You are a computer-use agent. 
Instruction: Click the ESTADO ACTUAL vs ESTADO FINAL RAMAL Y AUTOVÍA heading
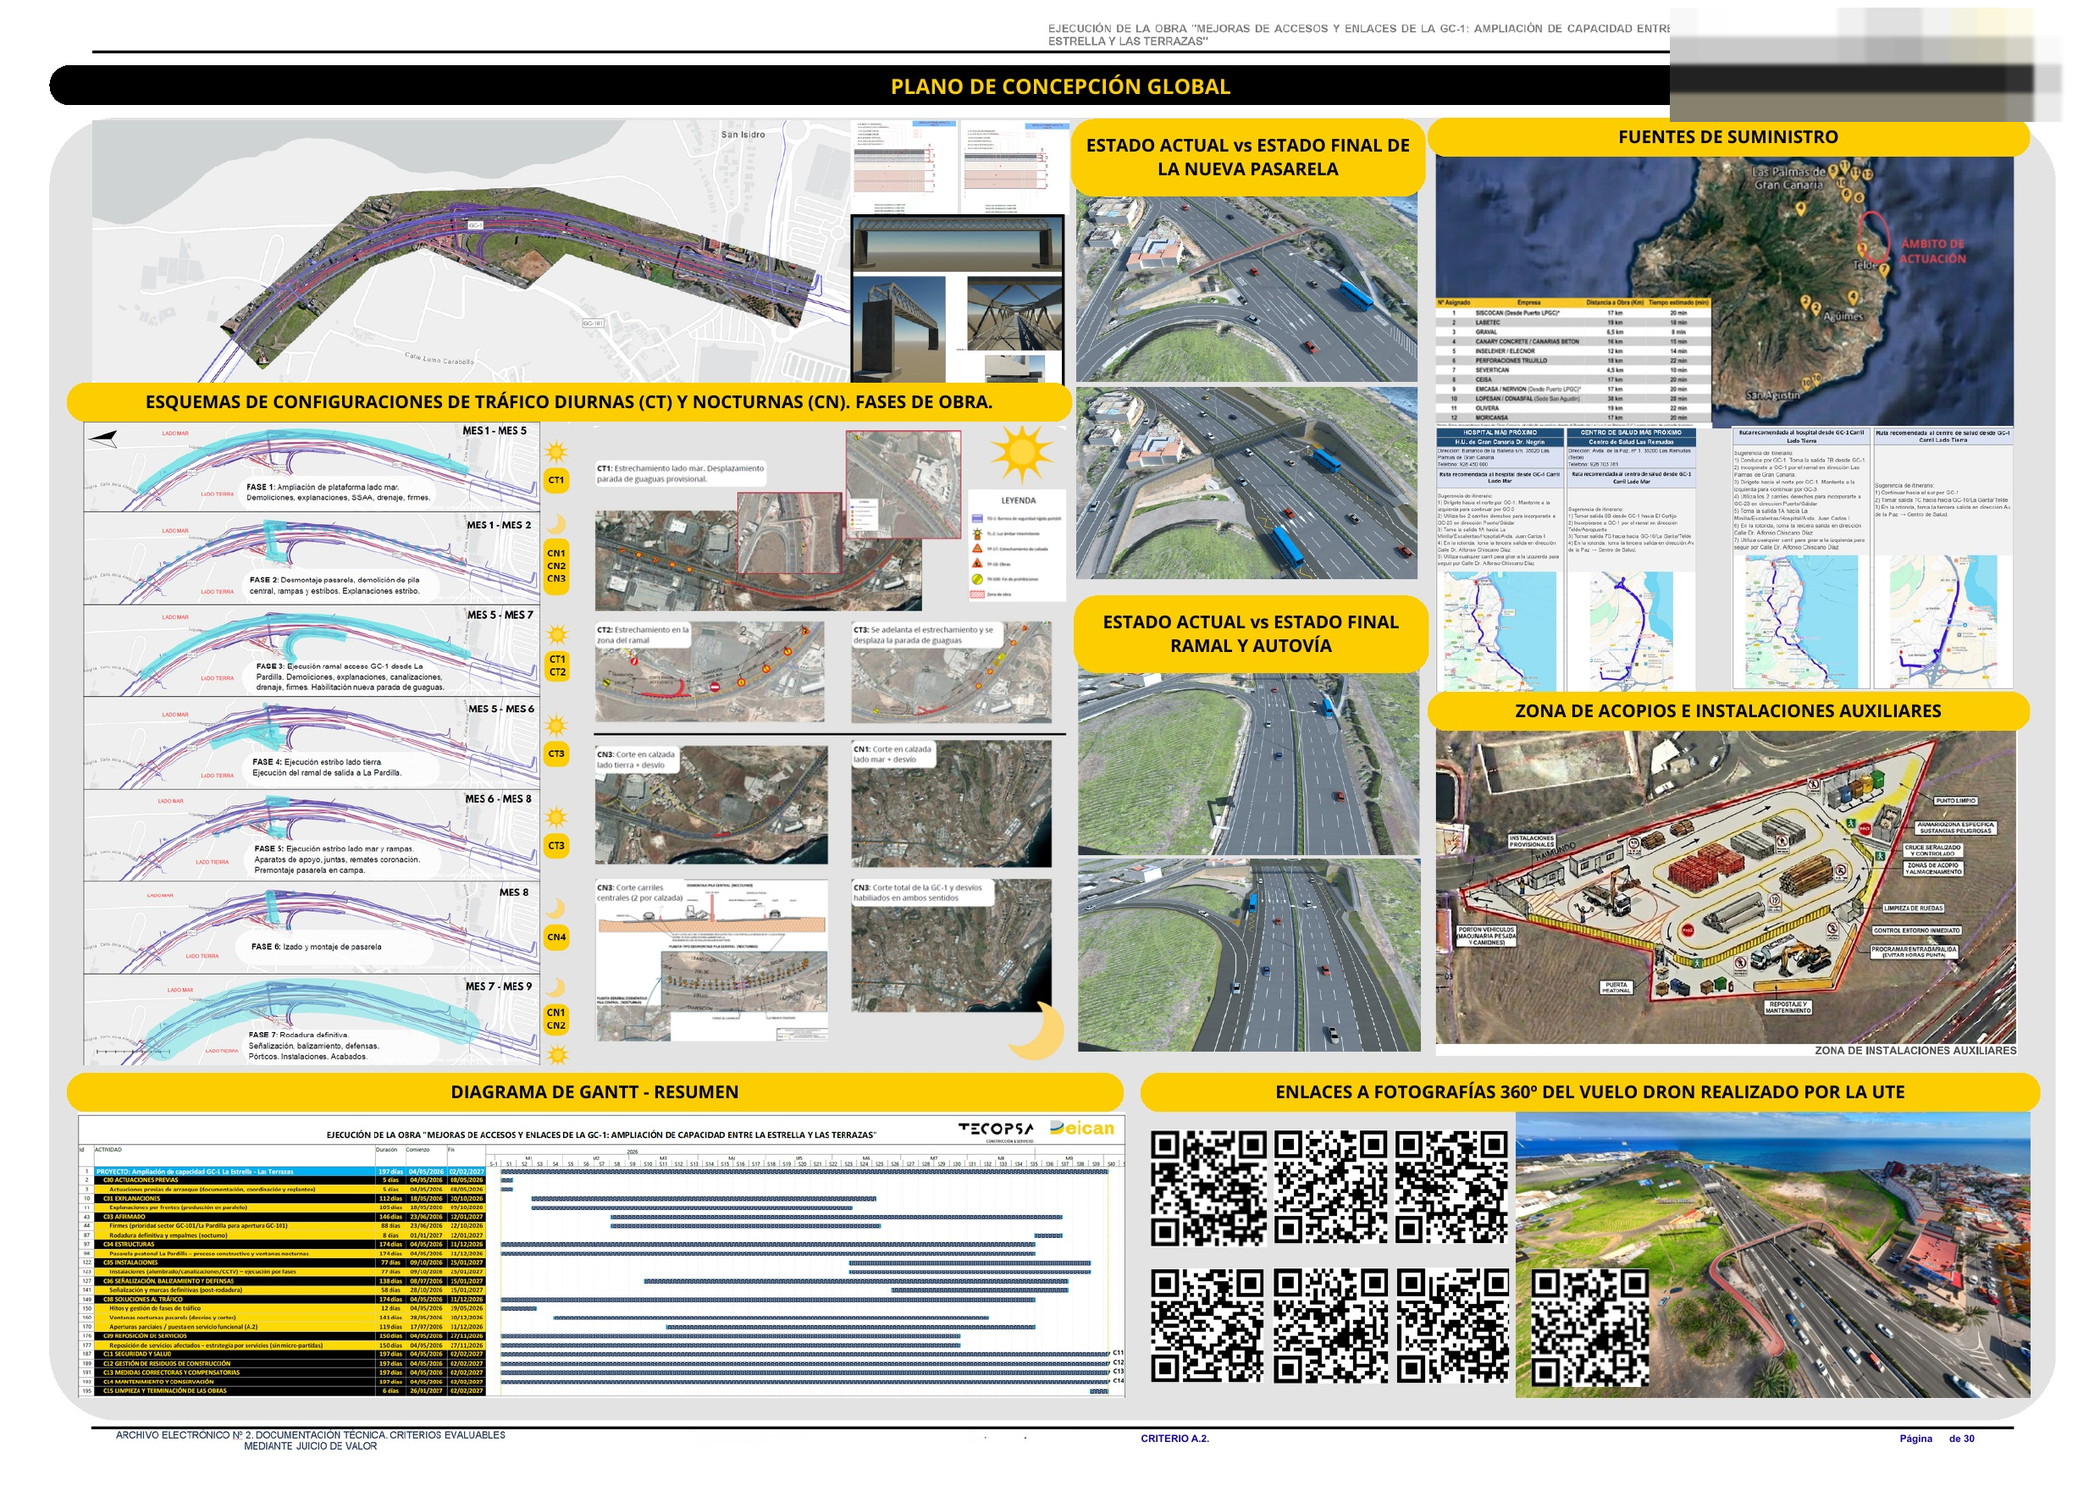click(1250, 634)
